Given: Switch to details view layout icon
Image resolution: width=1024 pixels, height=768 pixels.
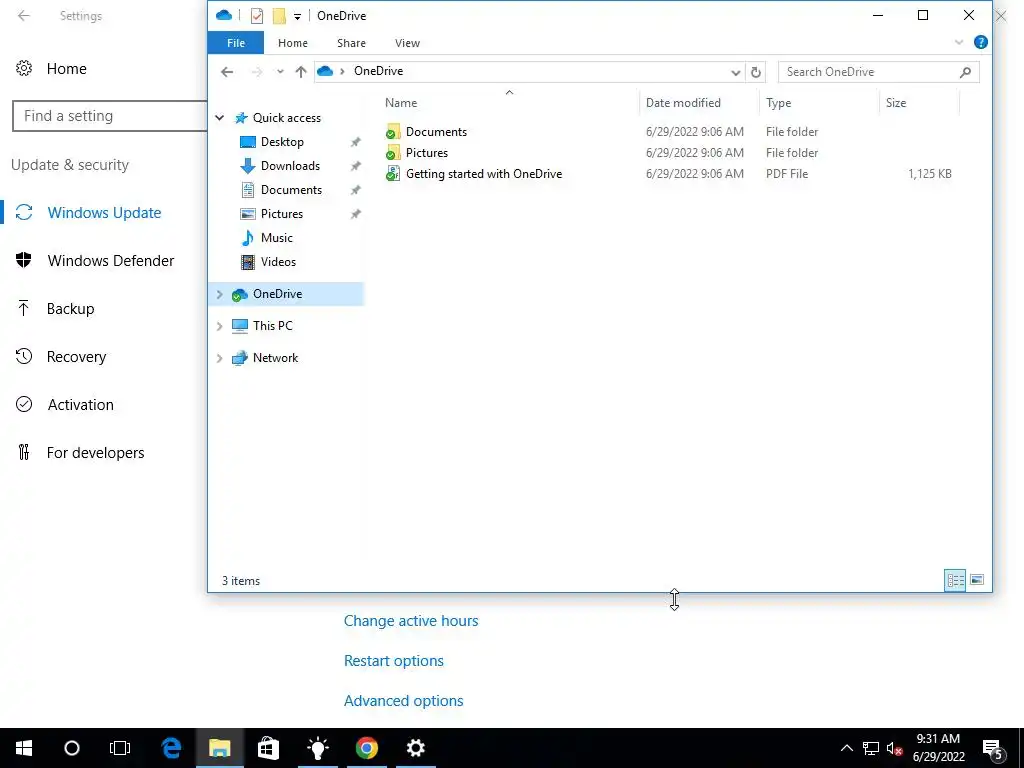Looking at the screenshot, I should [x=955, y=580].
